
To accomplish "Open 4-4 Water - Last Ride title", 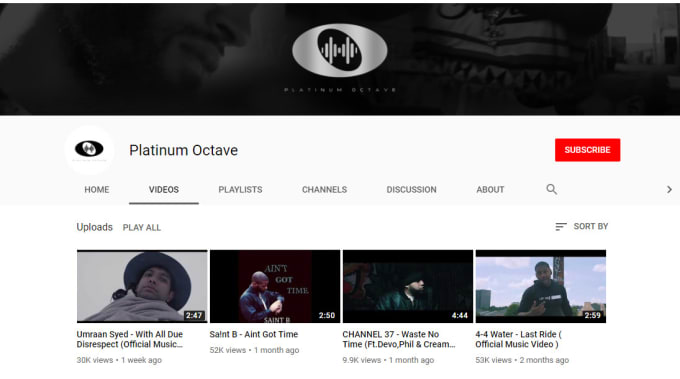I will coord(518,339).
